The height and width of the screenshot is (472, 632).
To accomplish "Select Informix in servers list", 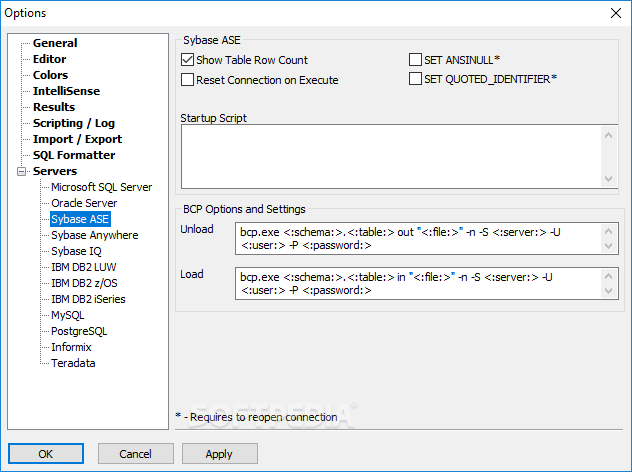I will tap(71, 347).
